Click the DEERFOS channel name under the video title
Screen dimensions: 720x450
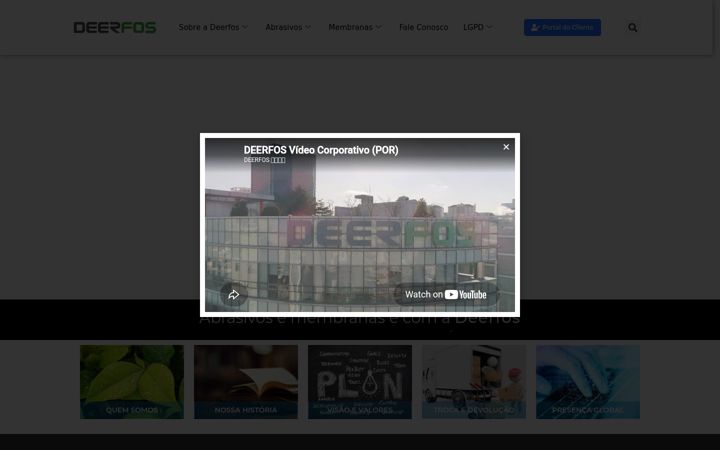264,160
